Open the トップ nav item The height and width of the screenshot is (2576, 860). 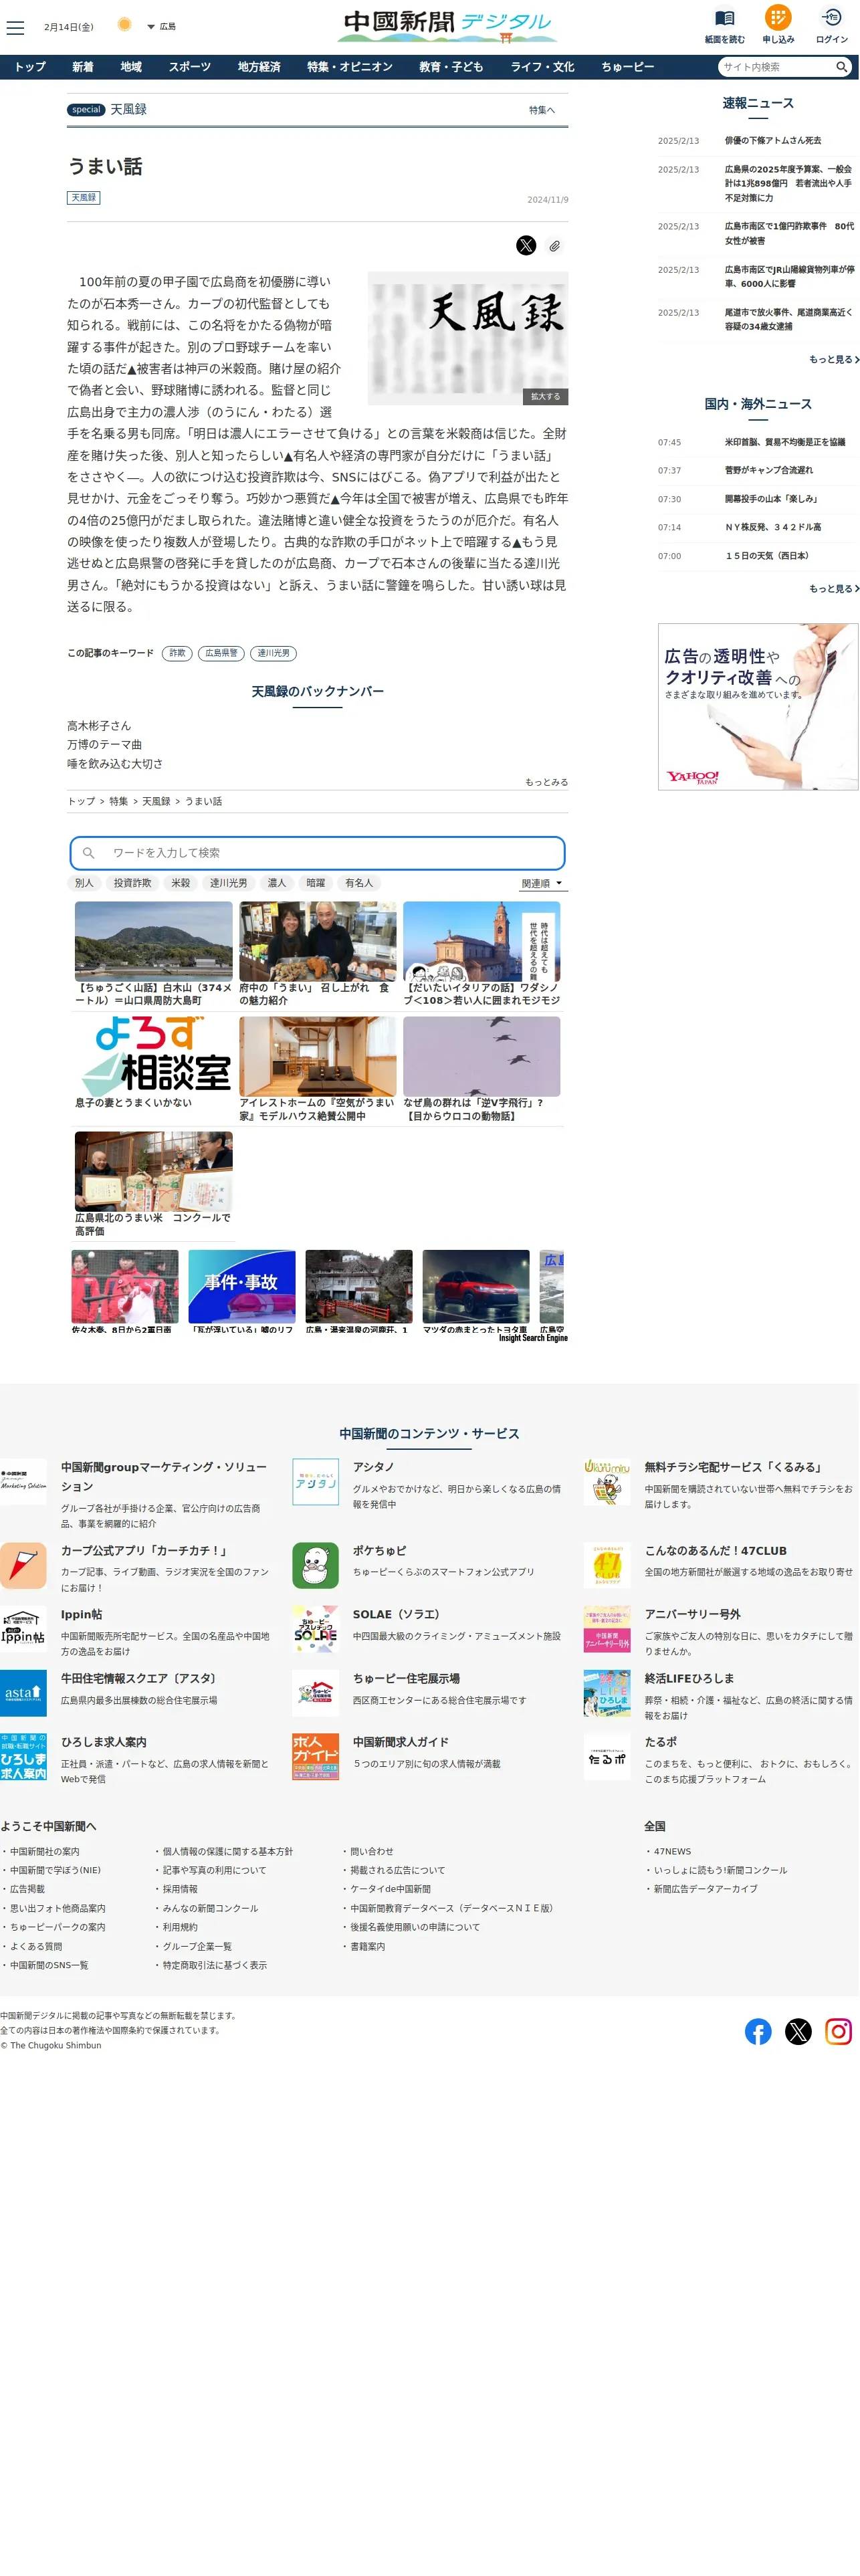[x=30, y=67]
